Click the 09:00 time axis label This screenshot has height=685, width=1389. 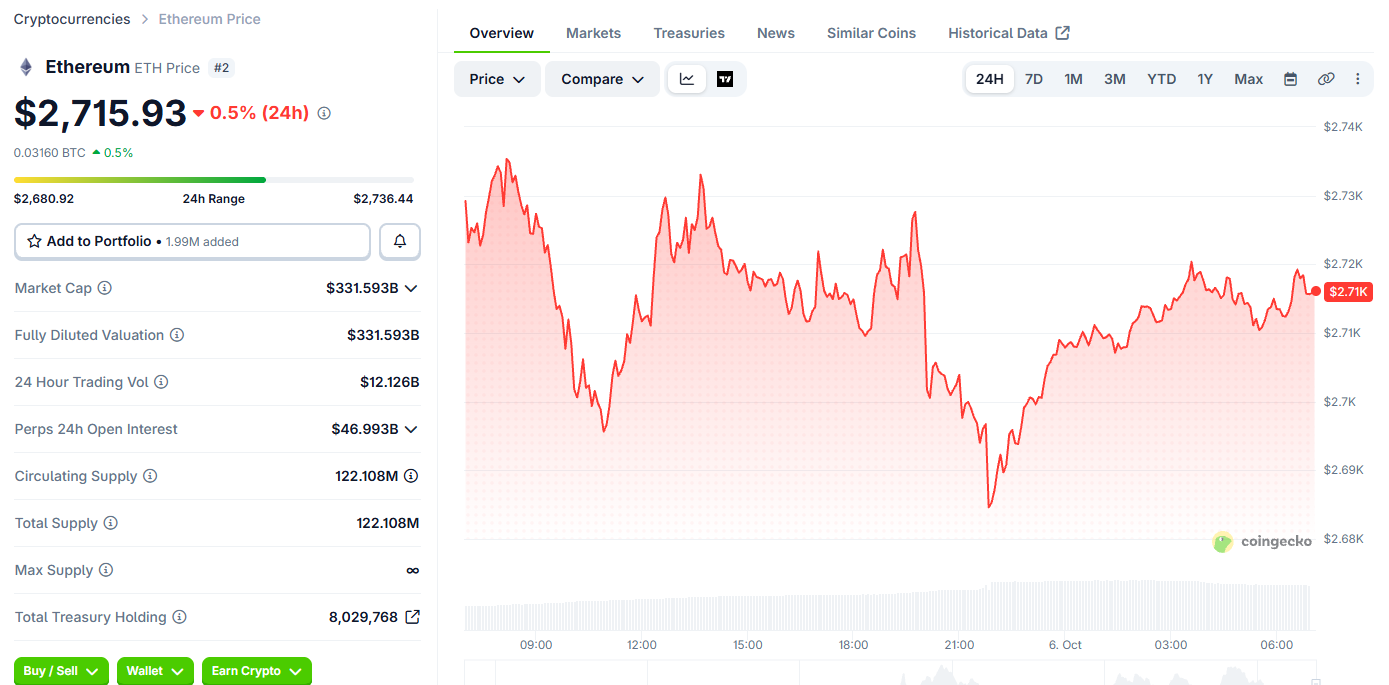[x=536, y=645]
